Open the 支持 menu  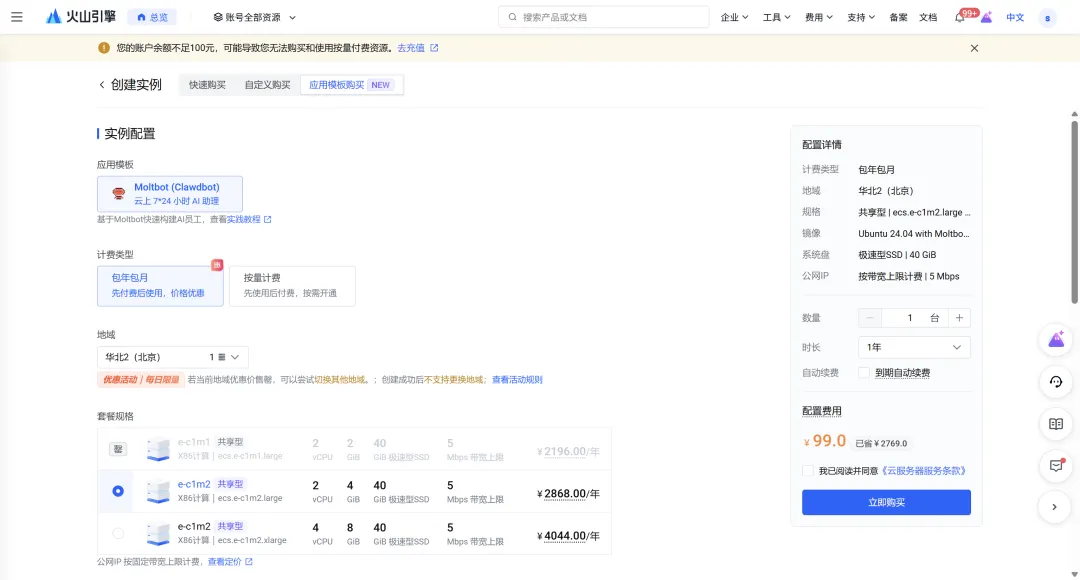(x=861, y=17)
